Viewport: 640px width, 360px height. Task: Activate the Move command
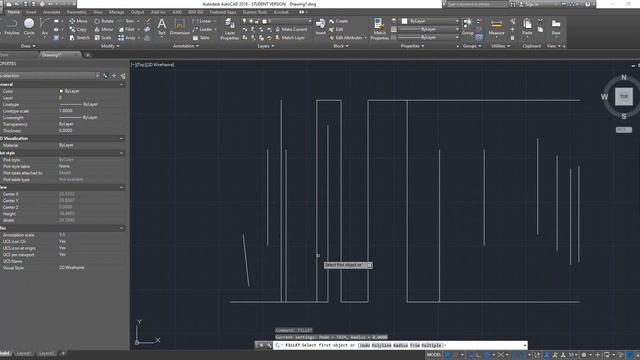tap(78, 21)
